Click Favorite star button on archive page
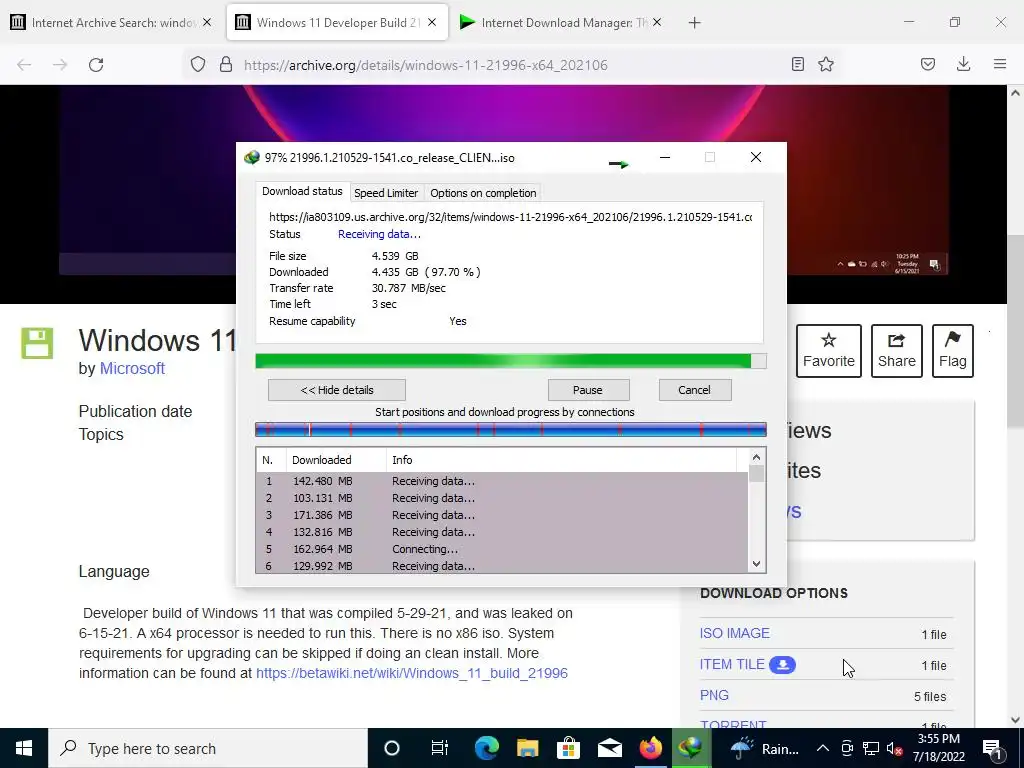The width and height of the screenshot is (1024, 768). [x=829, y=351]
